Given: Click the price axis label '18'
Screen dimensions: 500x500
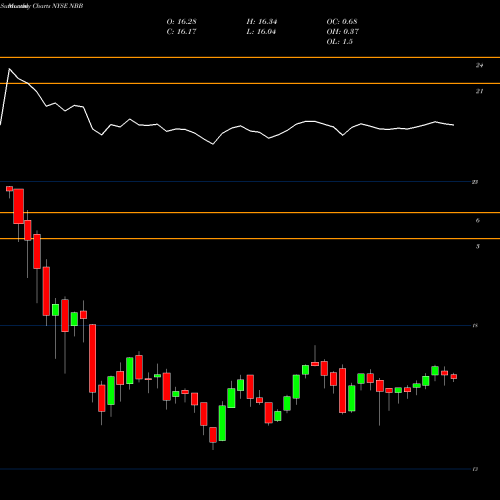Looking at the screenshot, I should coord(475,326).
